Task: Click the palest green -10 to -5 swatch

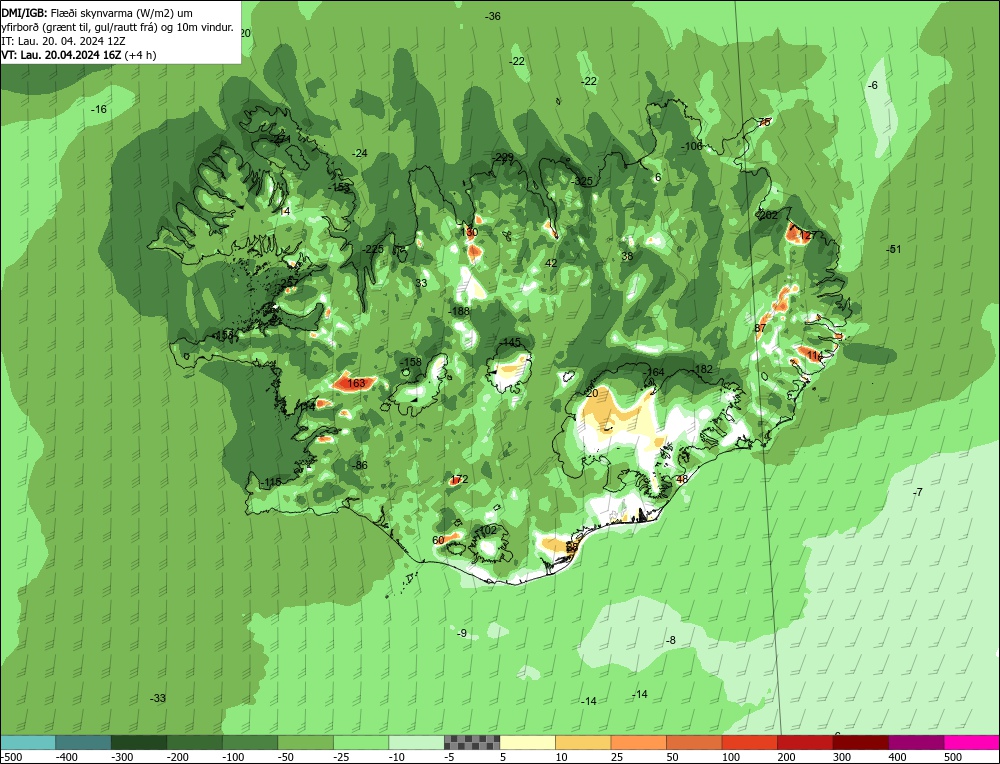Action: [416, 742]
